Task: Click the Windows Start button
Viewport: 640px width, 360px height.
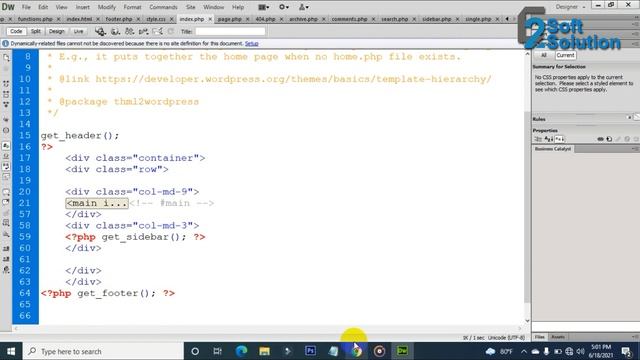Action: pos(11,351)
